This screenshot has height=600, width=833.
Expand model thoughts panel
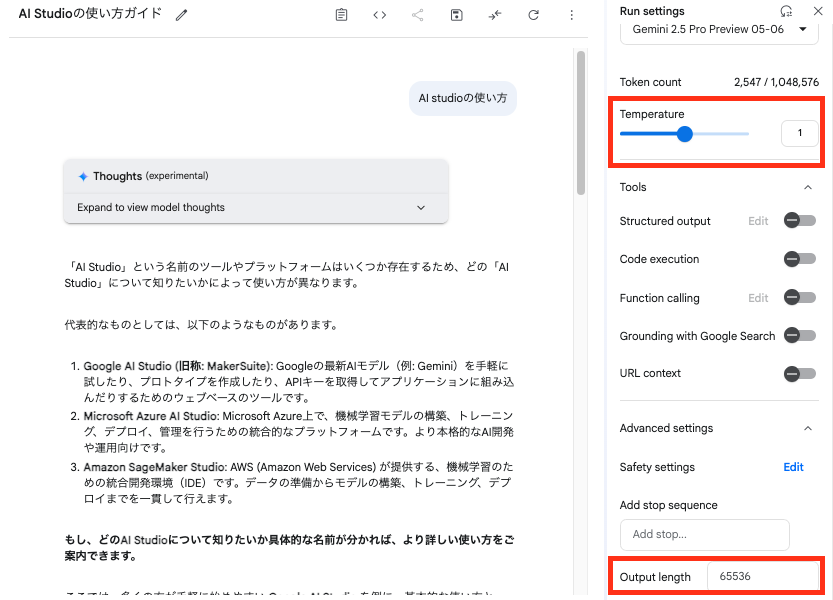(256, 208)
